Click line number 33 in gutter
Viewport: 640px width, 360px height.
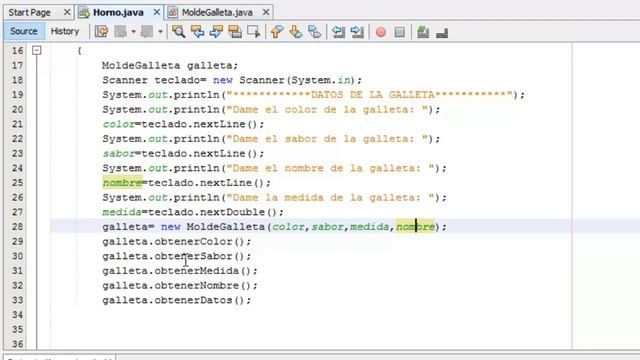tap(17, 300)
